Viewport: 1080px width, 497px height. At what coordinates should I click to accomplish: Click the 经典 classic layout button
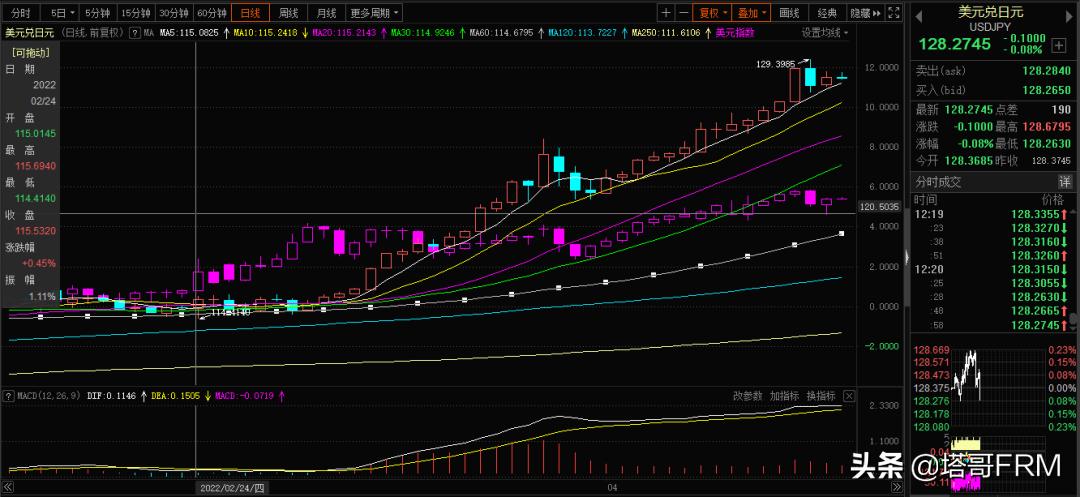click(828, 12)
